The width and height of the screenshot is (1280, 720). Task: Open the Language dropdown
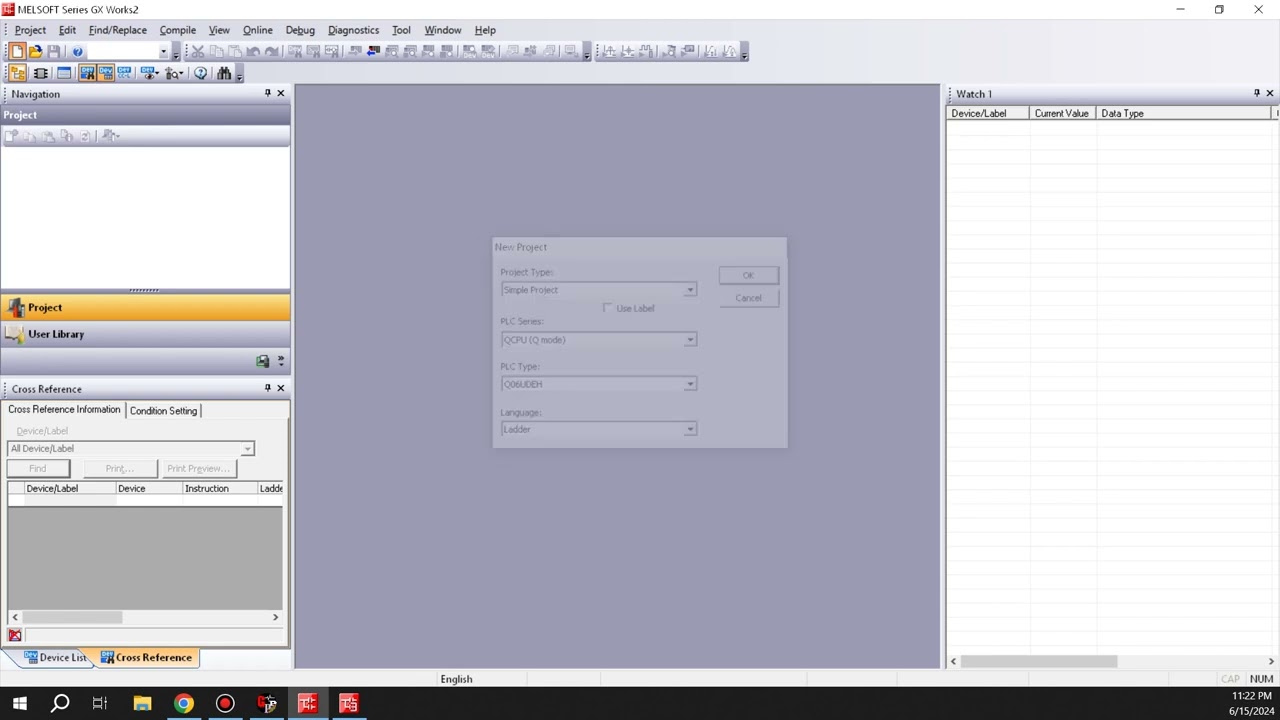point(689,429)
